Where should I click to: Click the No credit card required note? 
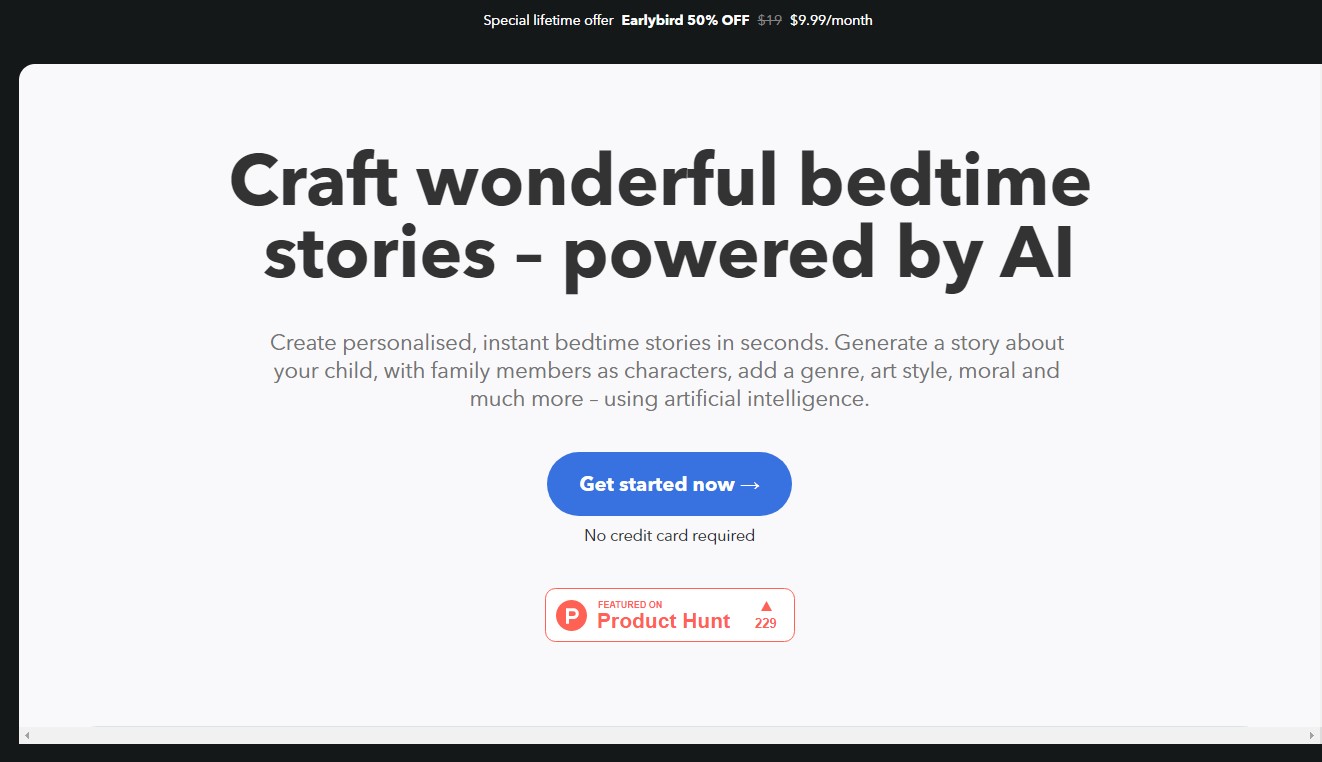669,535
